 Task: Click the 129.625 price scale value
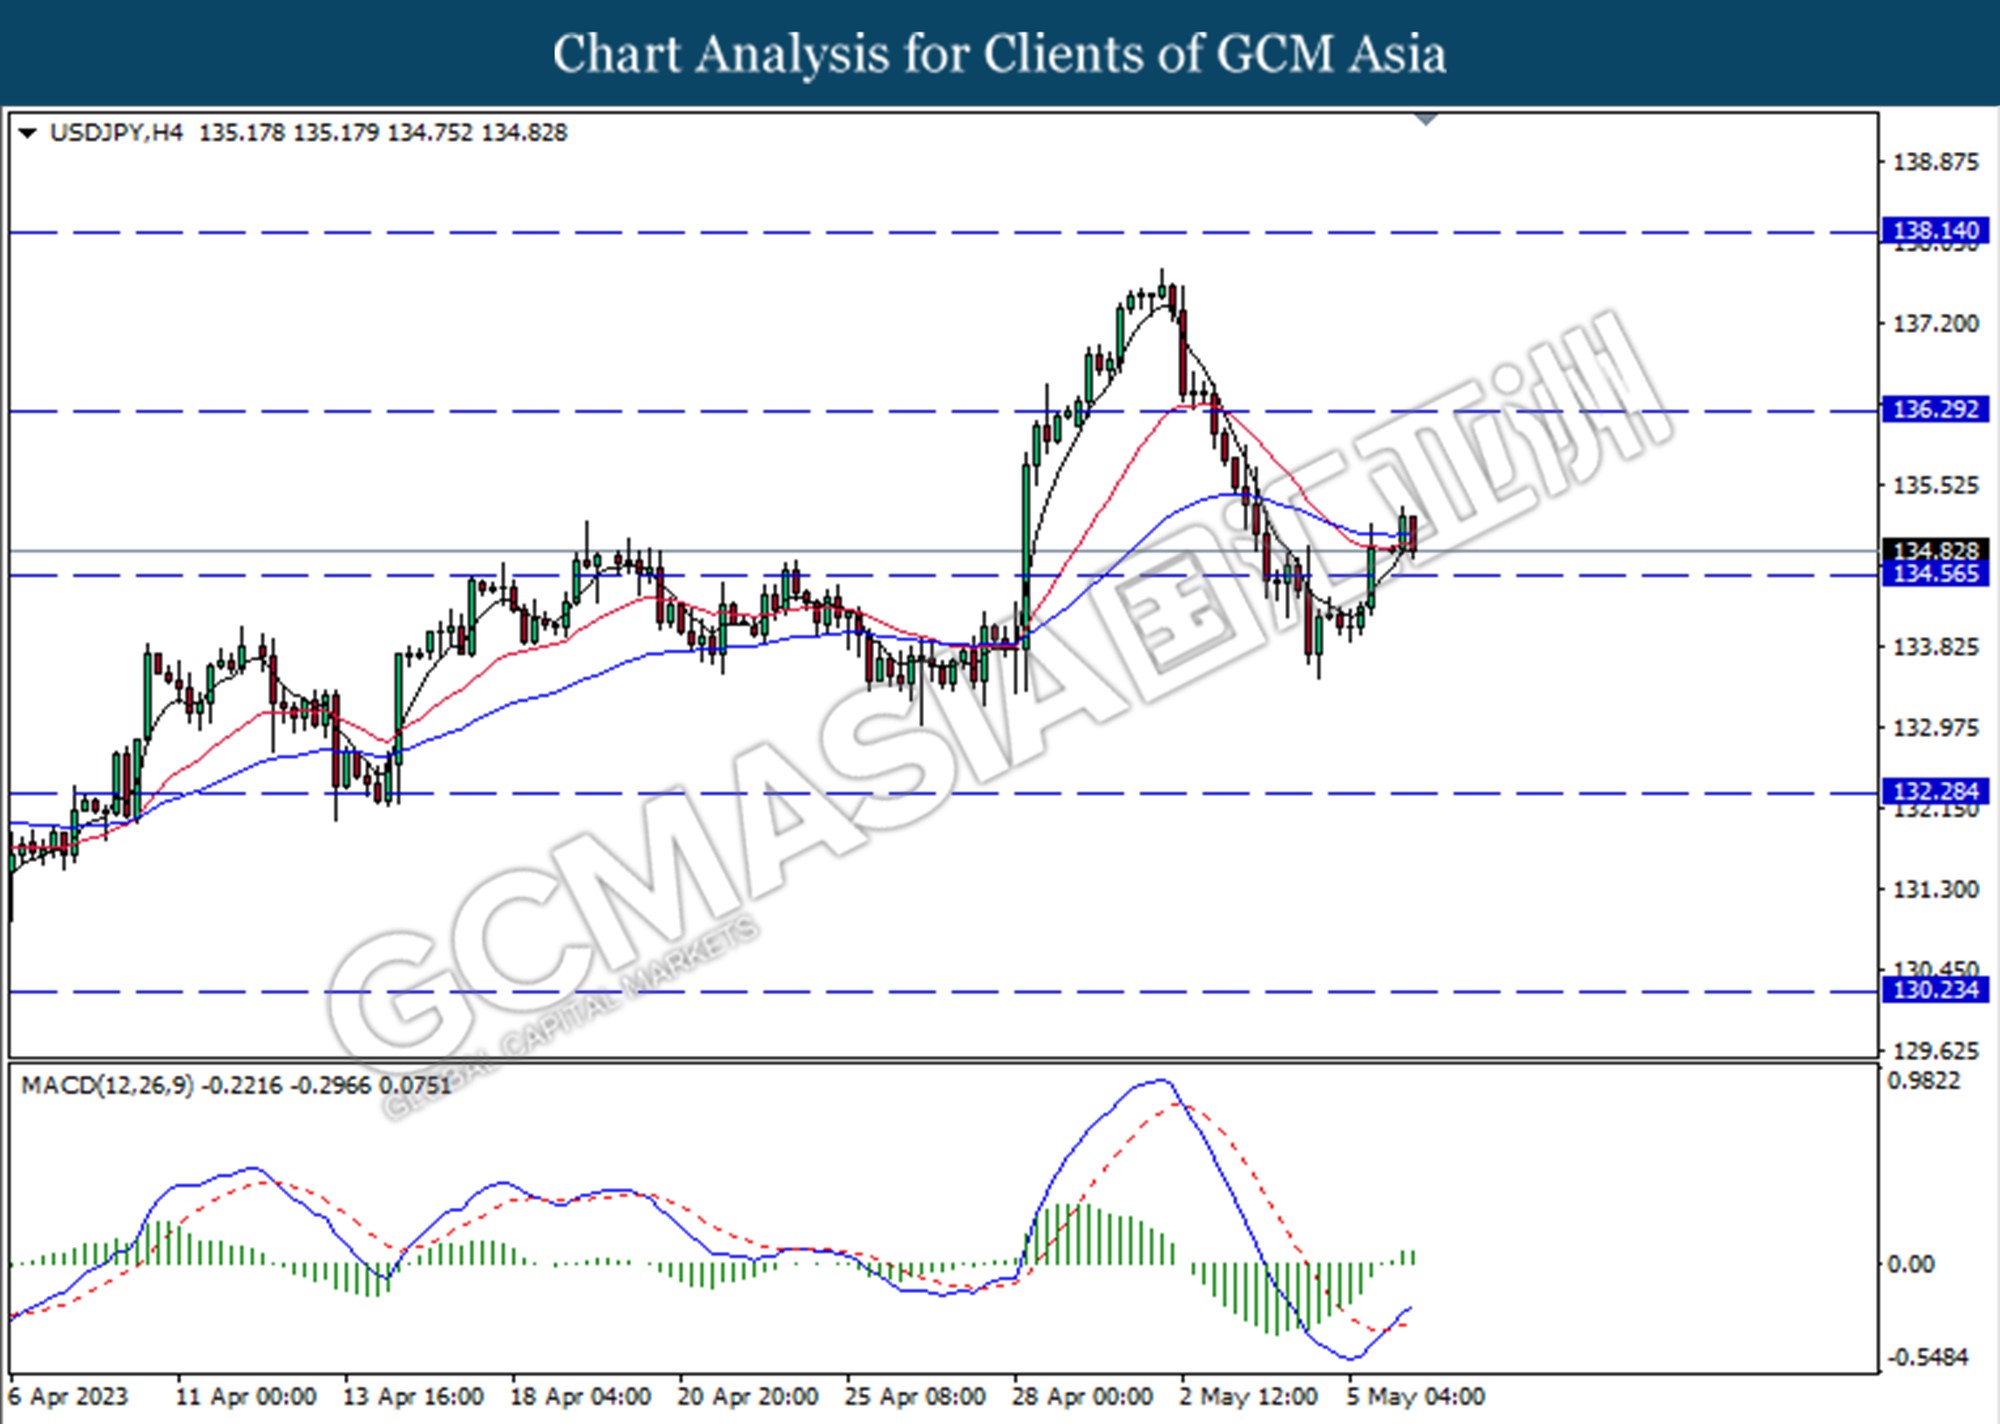click(1935, 1051)
